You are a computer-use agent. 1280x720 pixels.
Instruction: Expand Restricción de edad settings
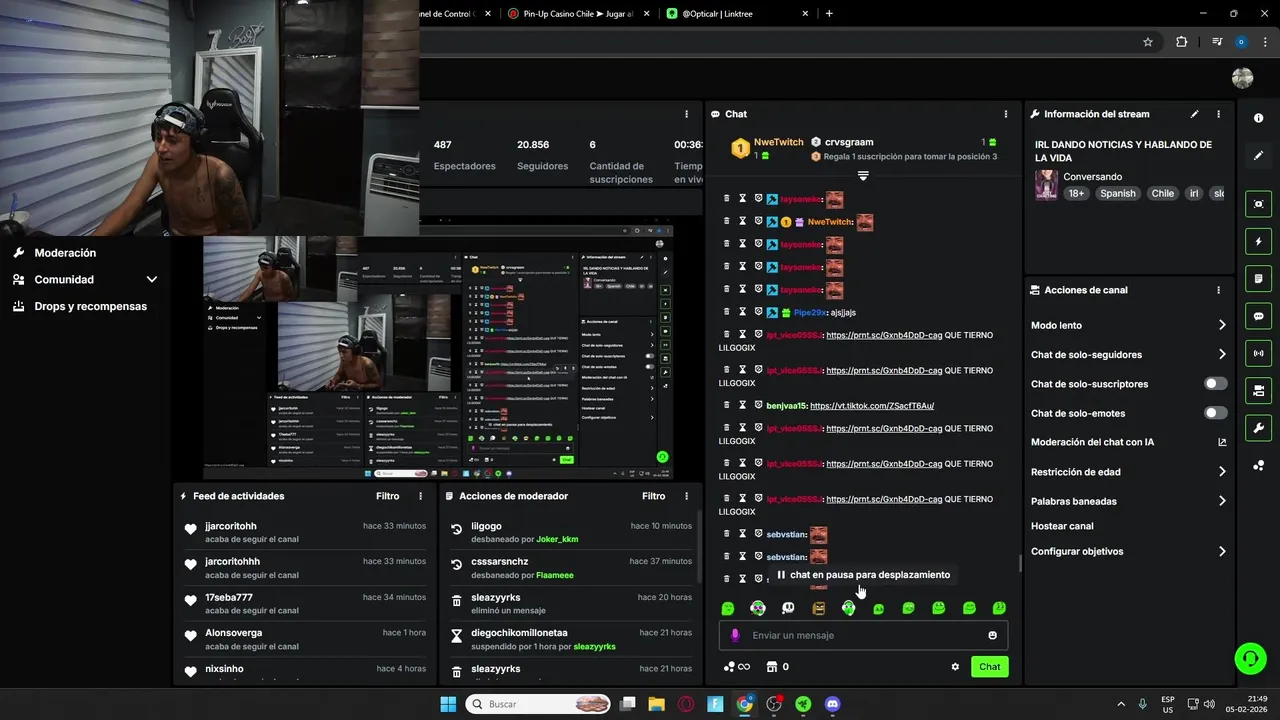pos(1222,472)
